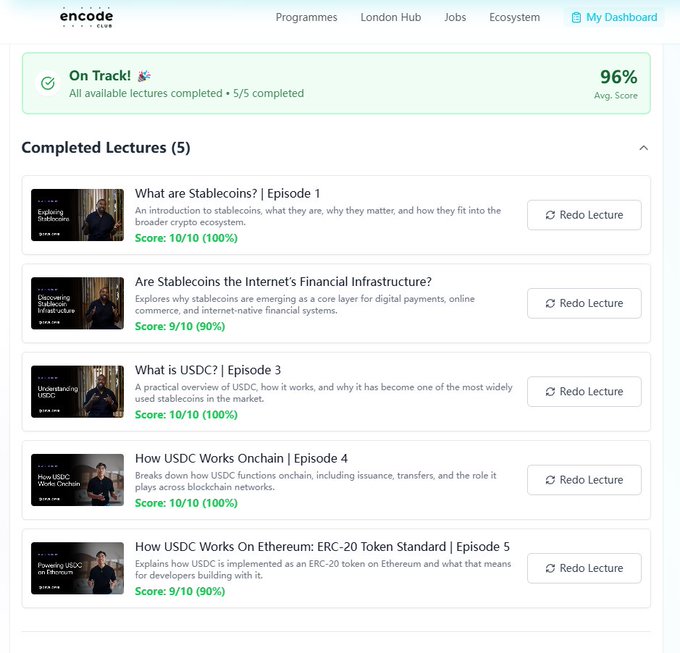The image size is (680, 653).
Task: Click refresh icon on Episode 5 Redo button
Action: [x=550, y=568]
